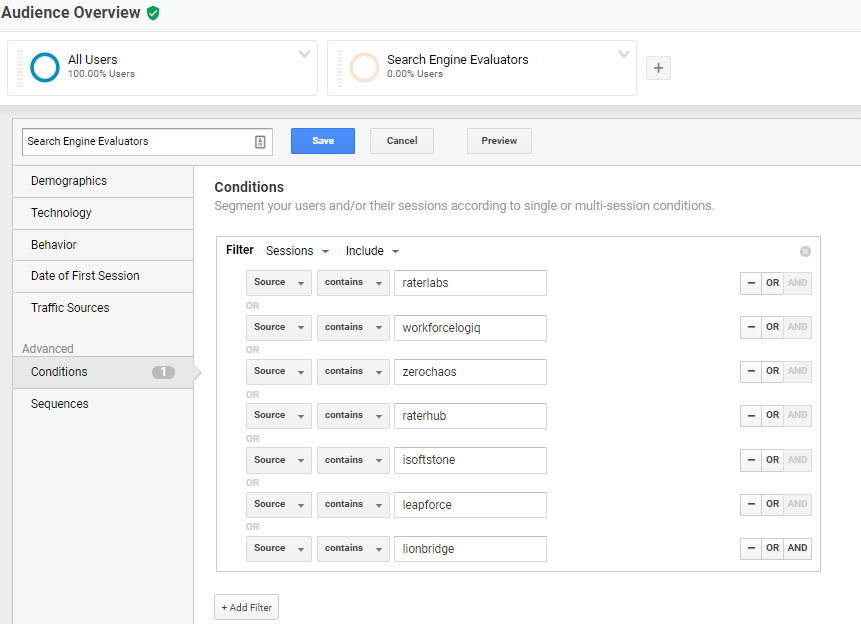Click the Search Engine Evaluators circle icon
Viewport: 861px width, 624px height.
[365, 67]
